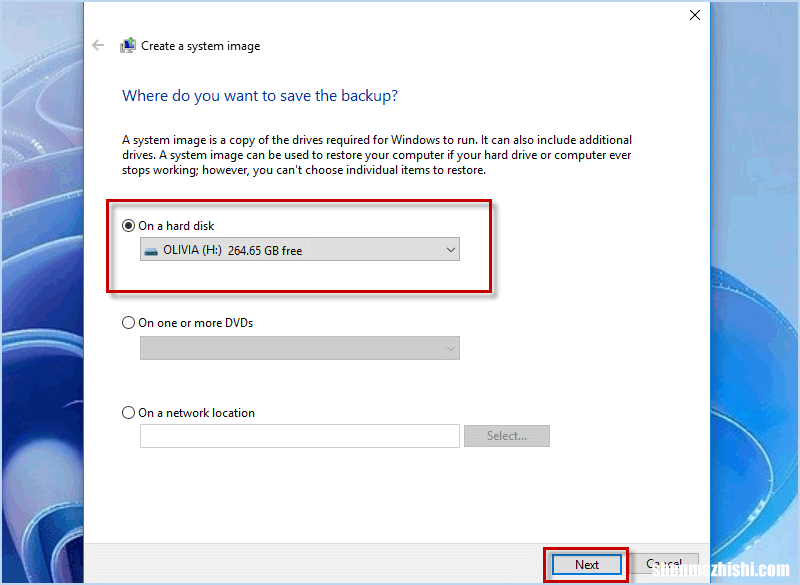This screenshot has height=585, width=800.
Task: Click the Cancel button
Action: pos(664,563)
